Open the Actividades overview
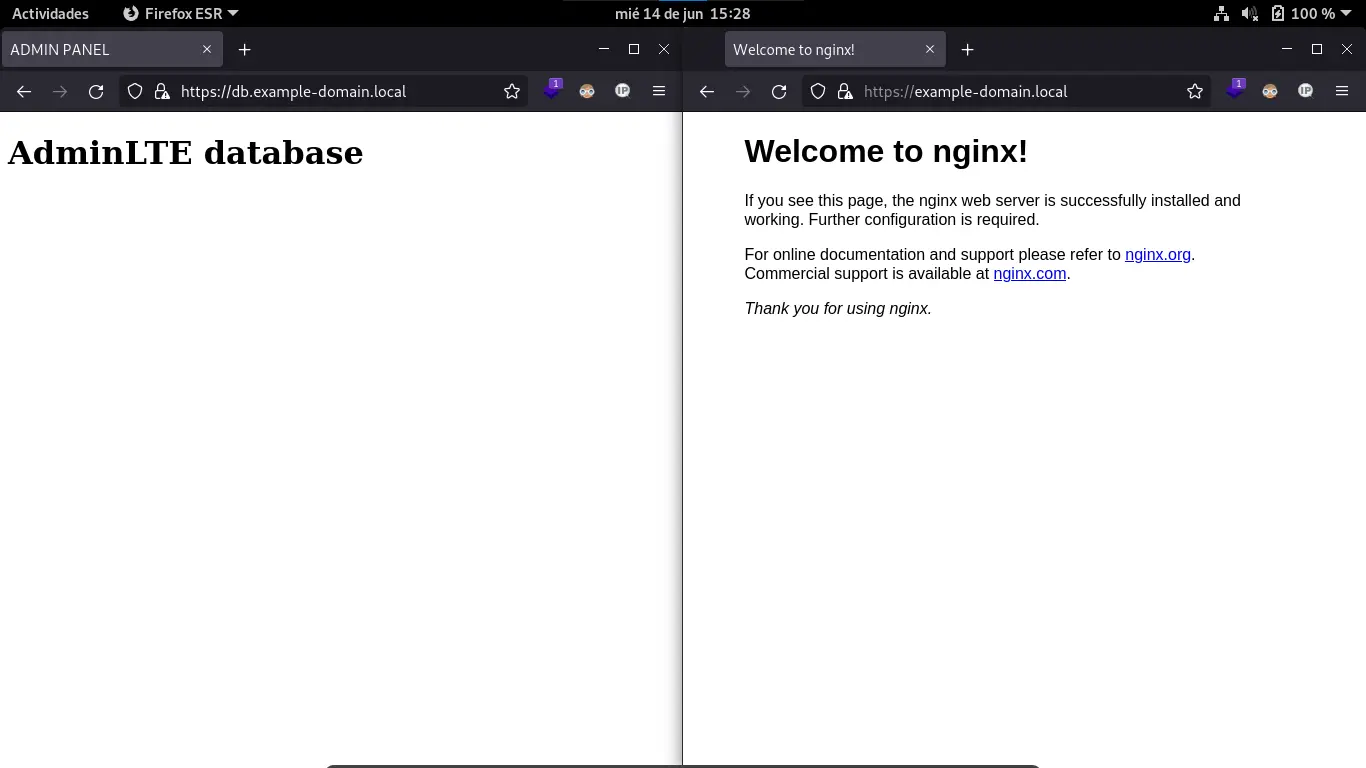This screenshot has height=768, width=1366. (50, 13)
